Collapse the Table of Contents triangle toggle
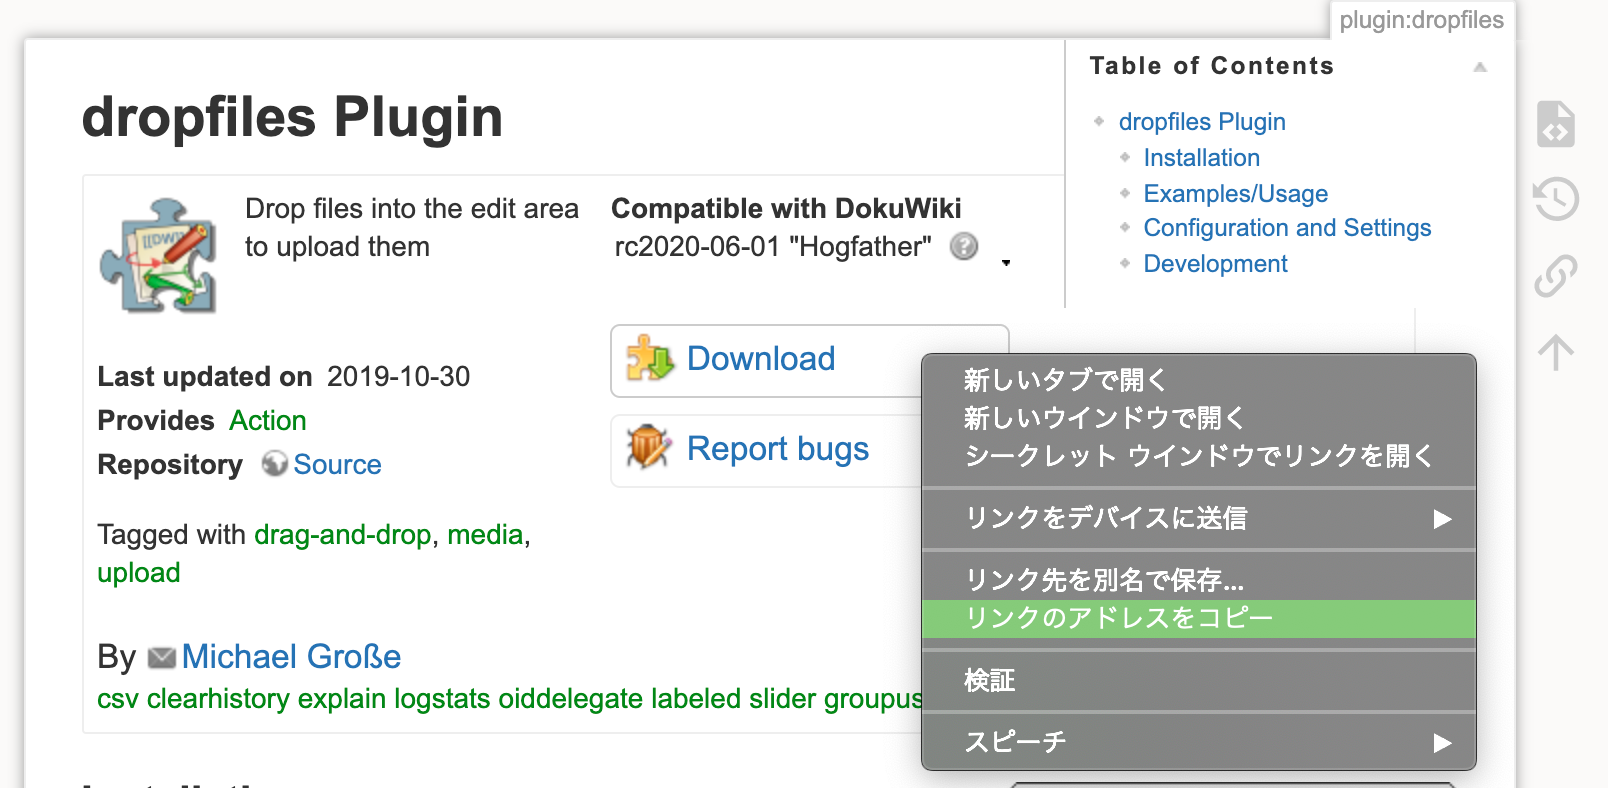Viewport: 1608px width, 788px height. click(x=1480, y=67)
